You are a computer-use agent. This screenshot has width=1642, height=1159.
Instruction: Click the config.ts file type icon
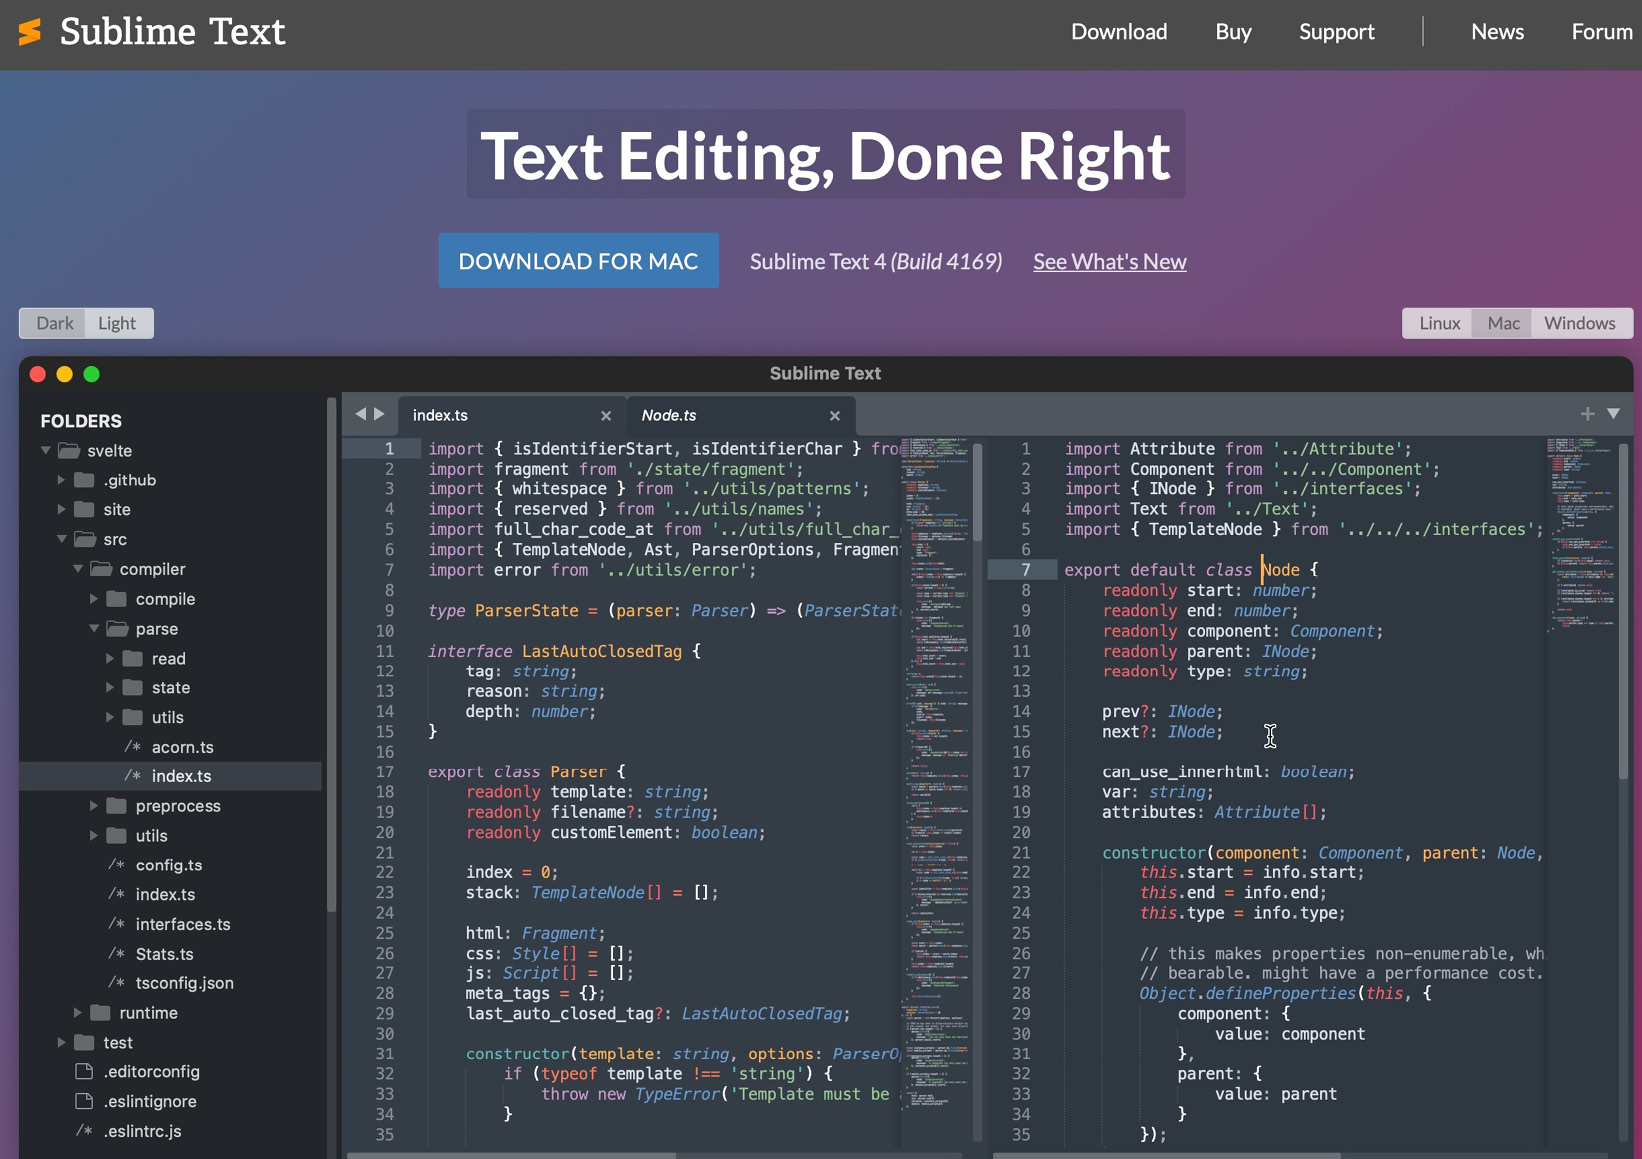tap(117, 865)
